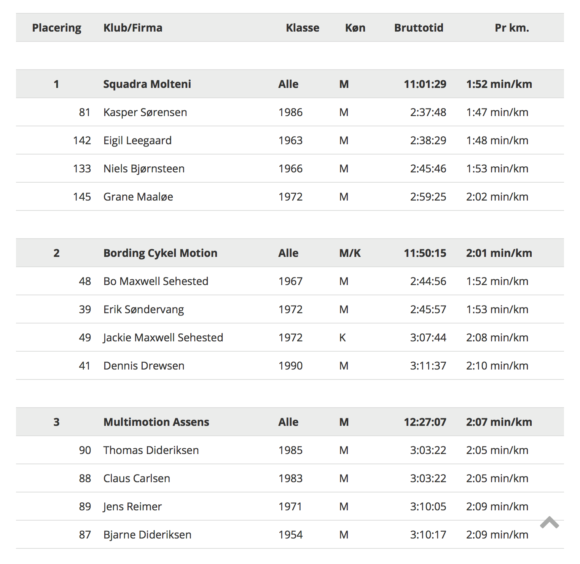Click on Grane Maaløe's name
This screenshot has height=564, width=580.
pos(138,196)
